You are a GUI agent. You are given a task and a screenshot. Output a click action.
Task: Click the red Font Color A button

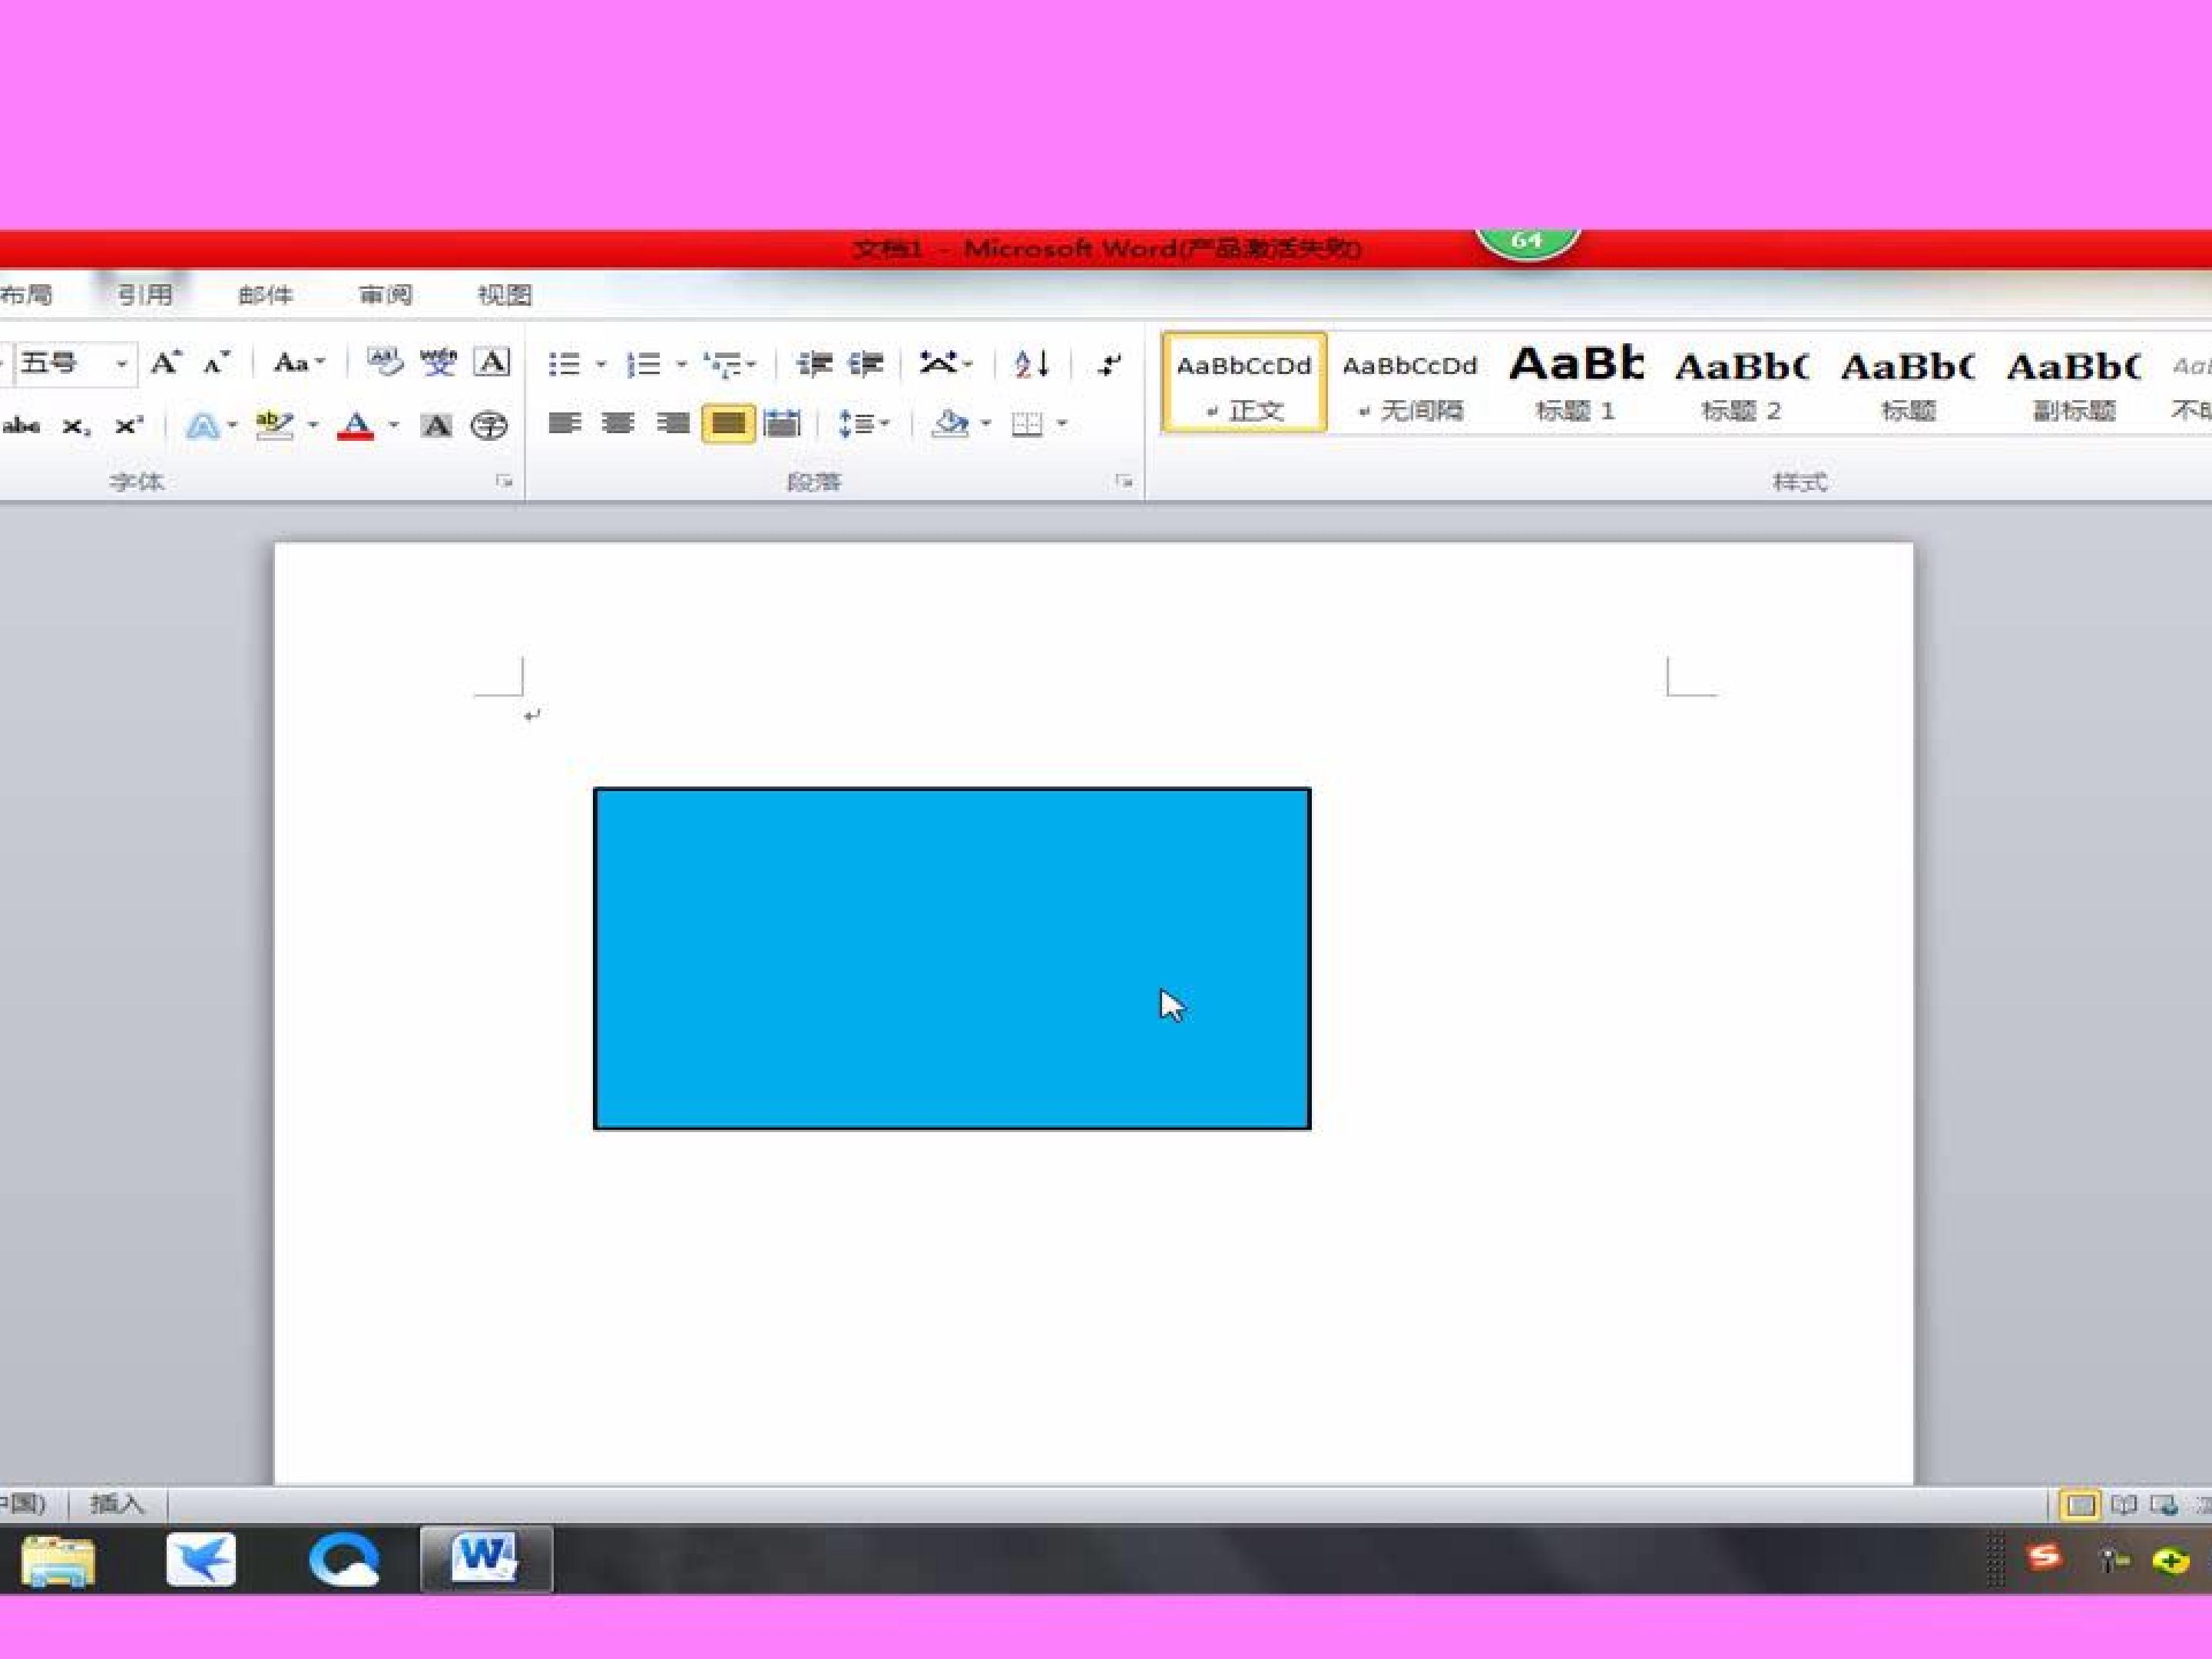point(356,426)
